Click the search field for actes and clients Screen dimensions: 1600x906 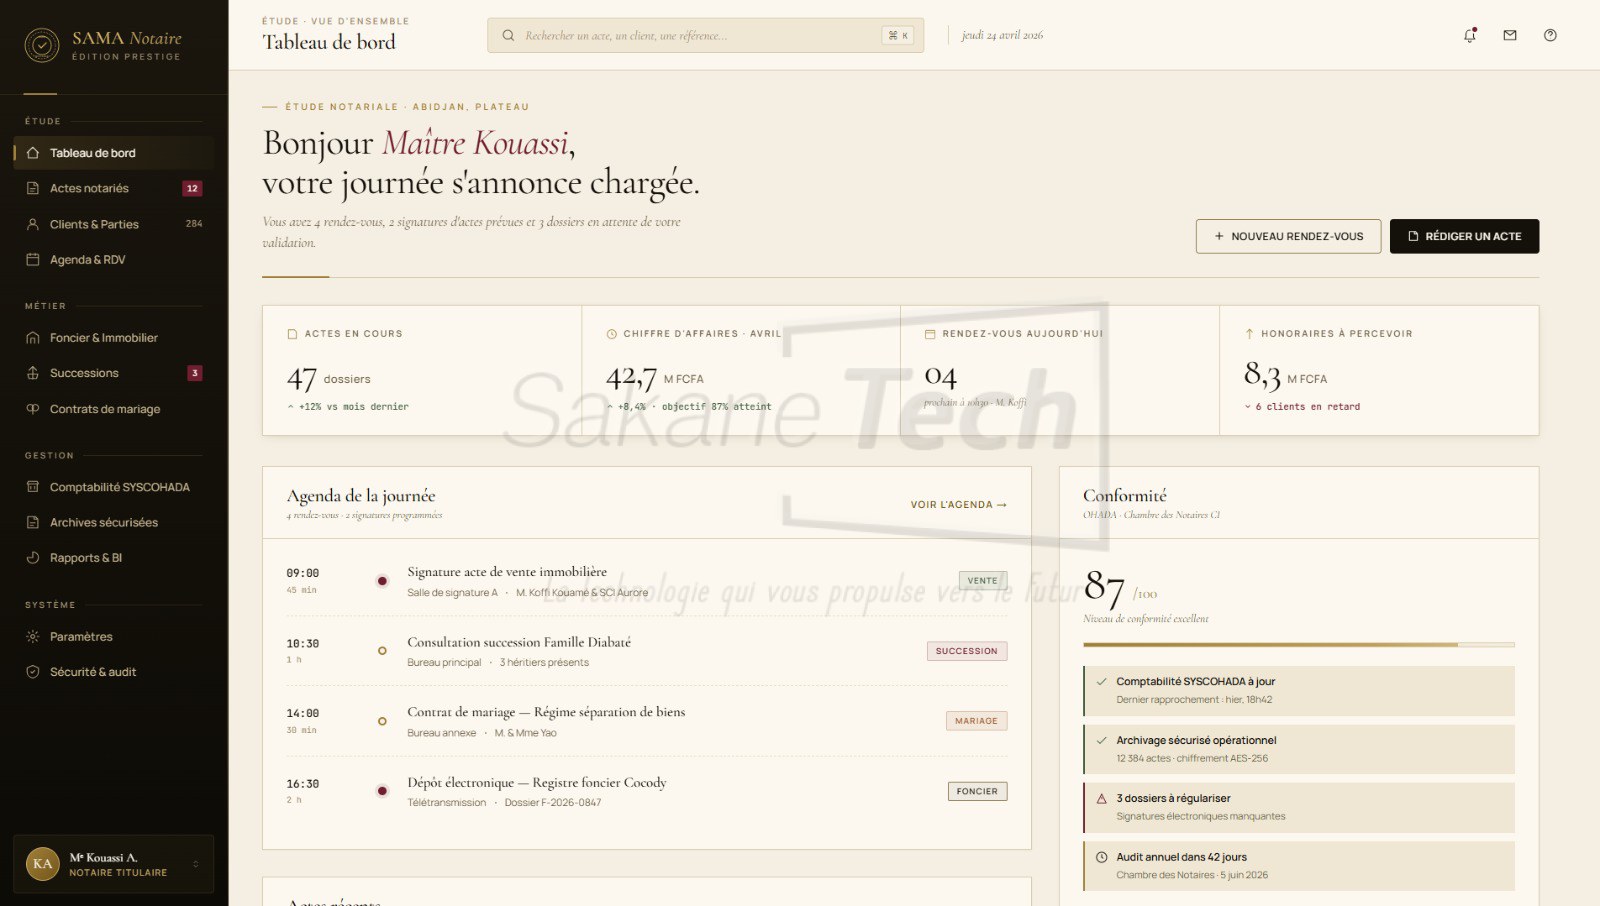[x=705, y=35]
